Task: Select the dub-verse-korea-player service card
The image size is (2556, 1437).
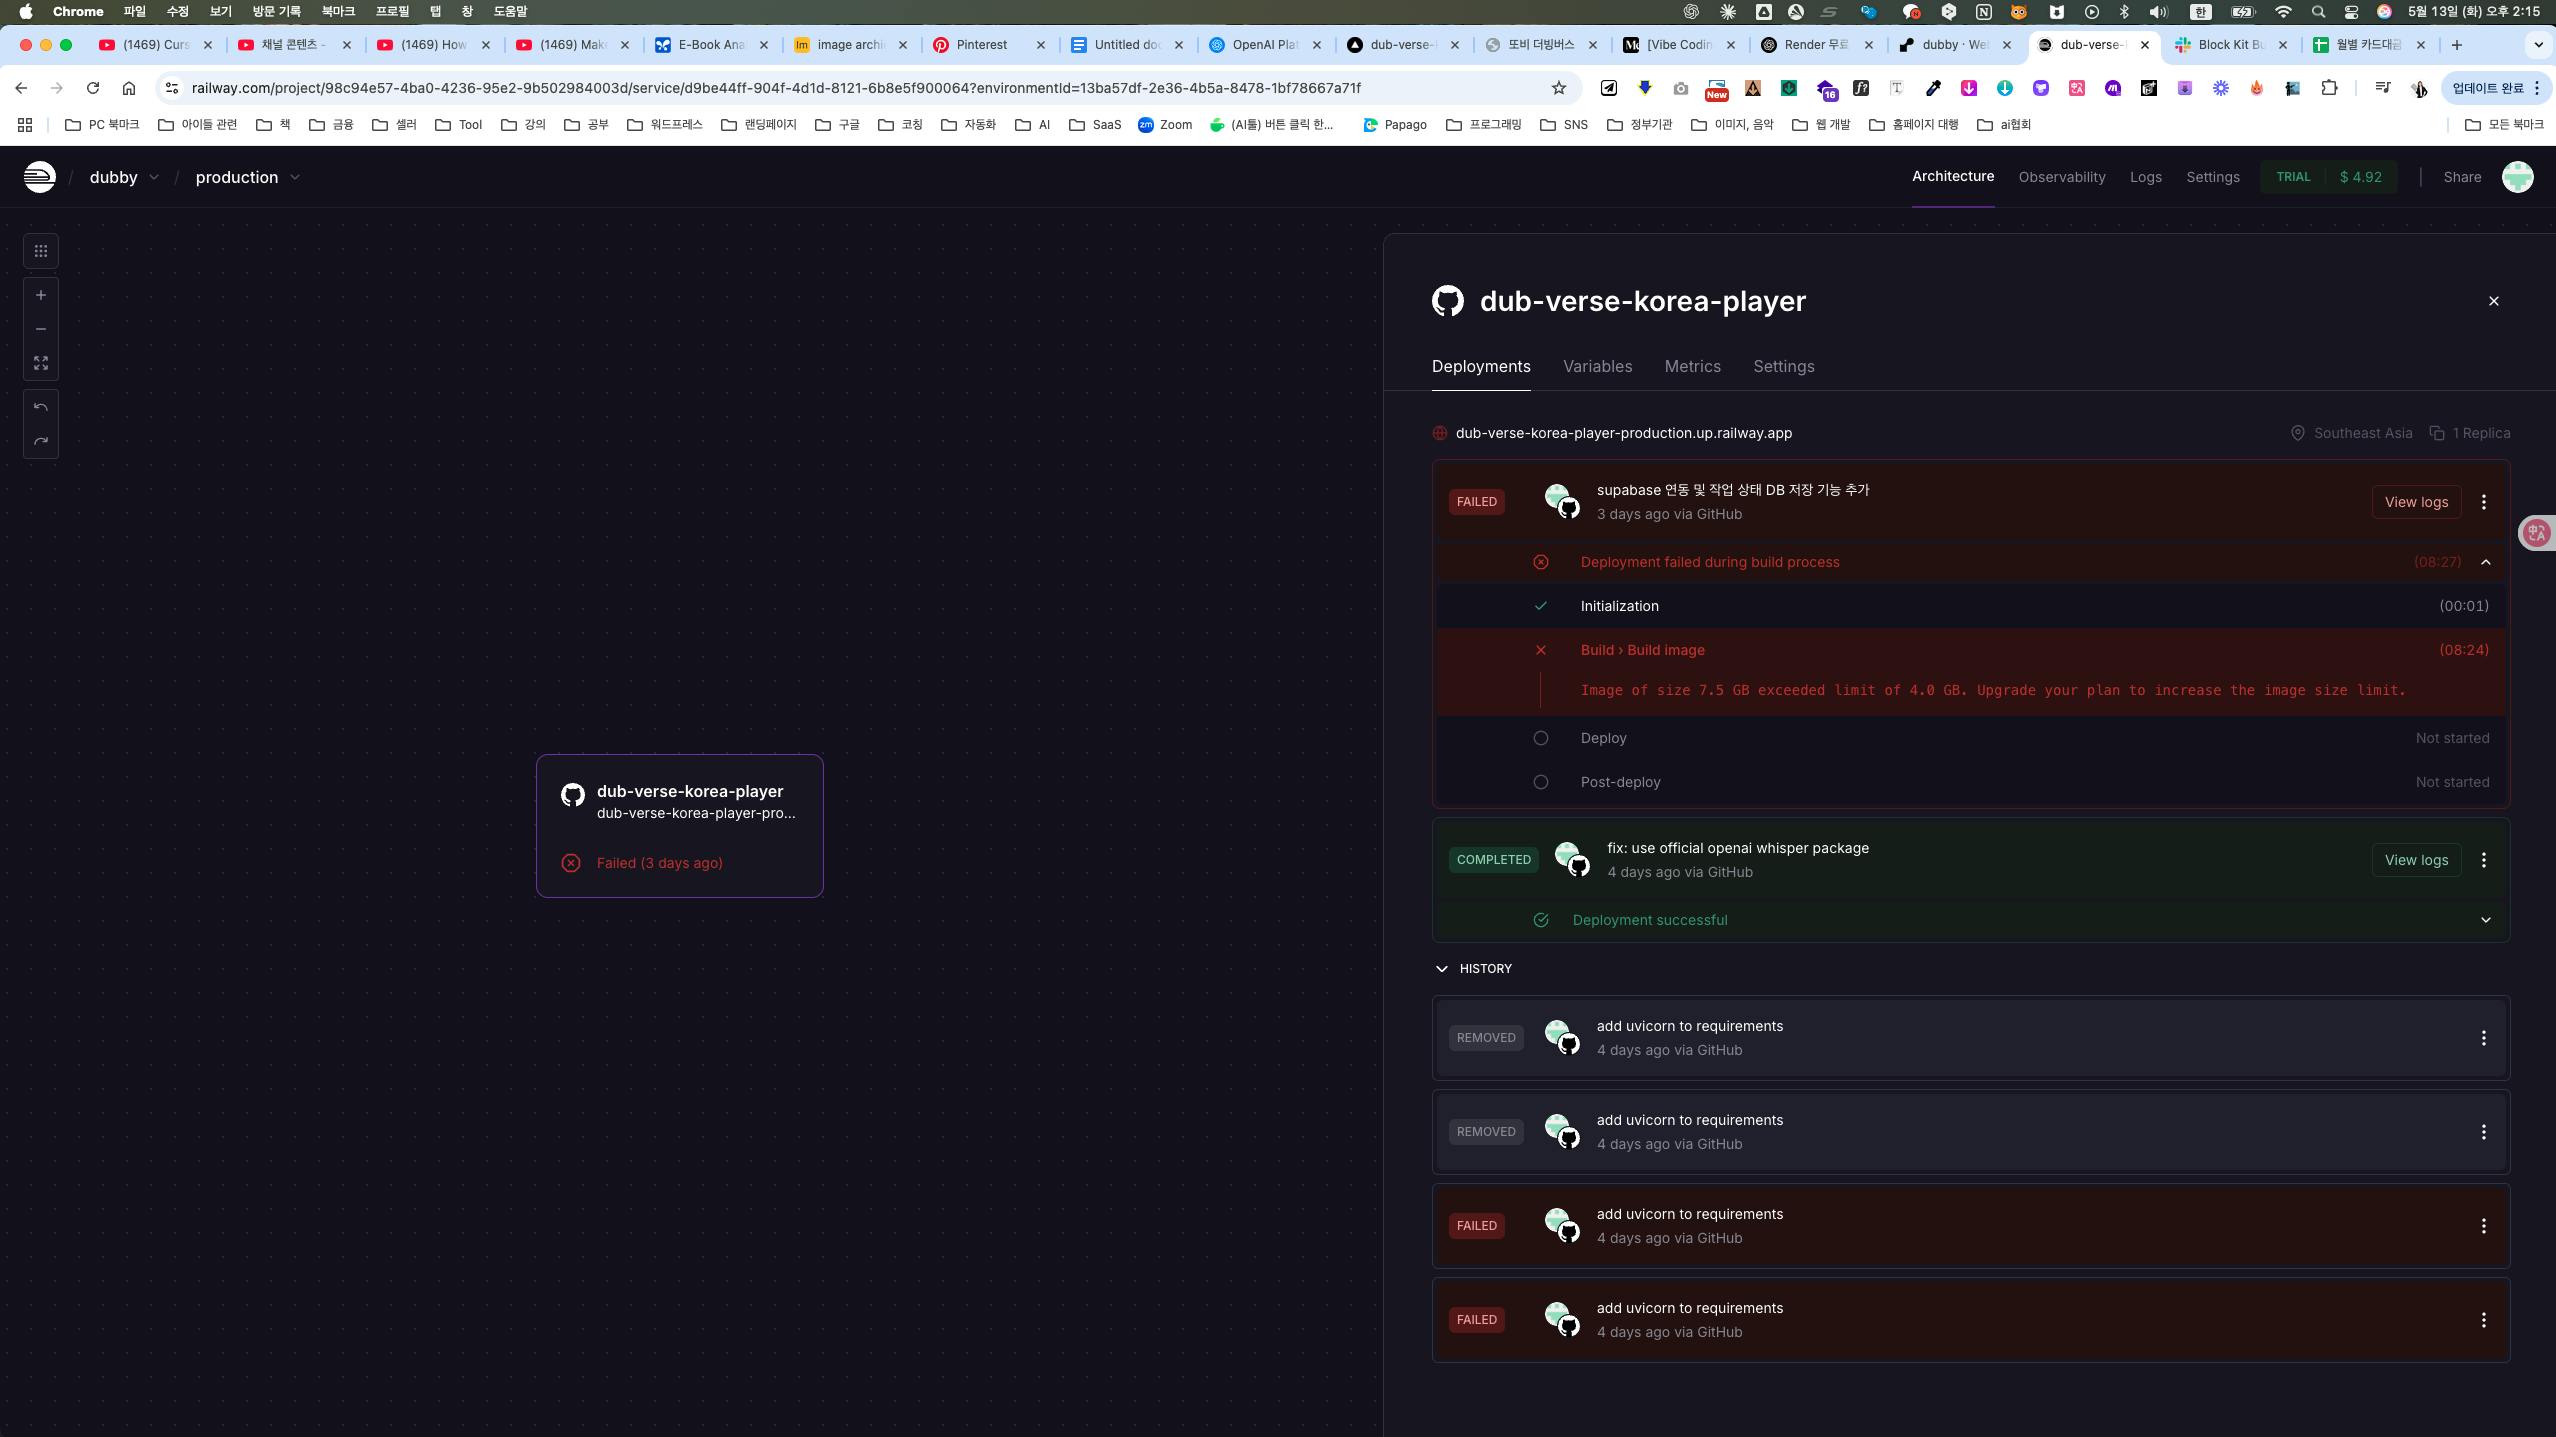Action: click(x=679, y=825)
